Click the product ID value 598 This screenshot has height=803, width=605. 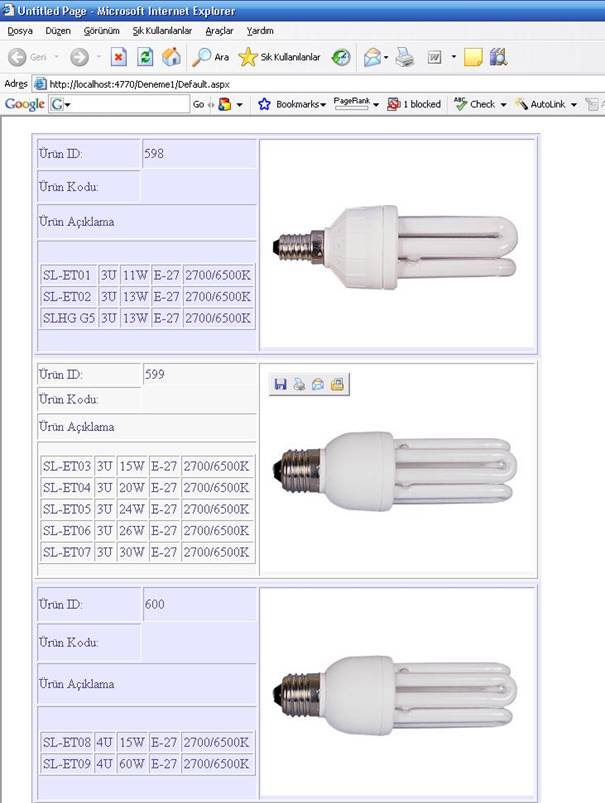(154, 154)
